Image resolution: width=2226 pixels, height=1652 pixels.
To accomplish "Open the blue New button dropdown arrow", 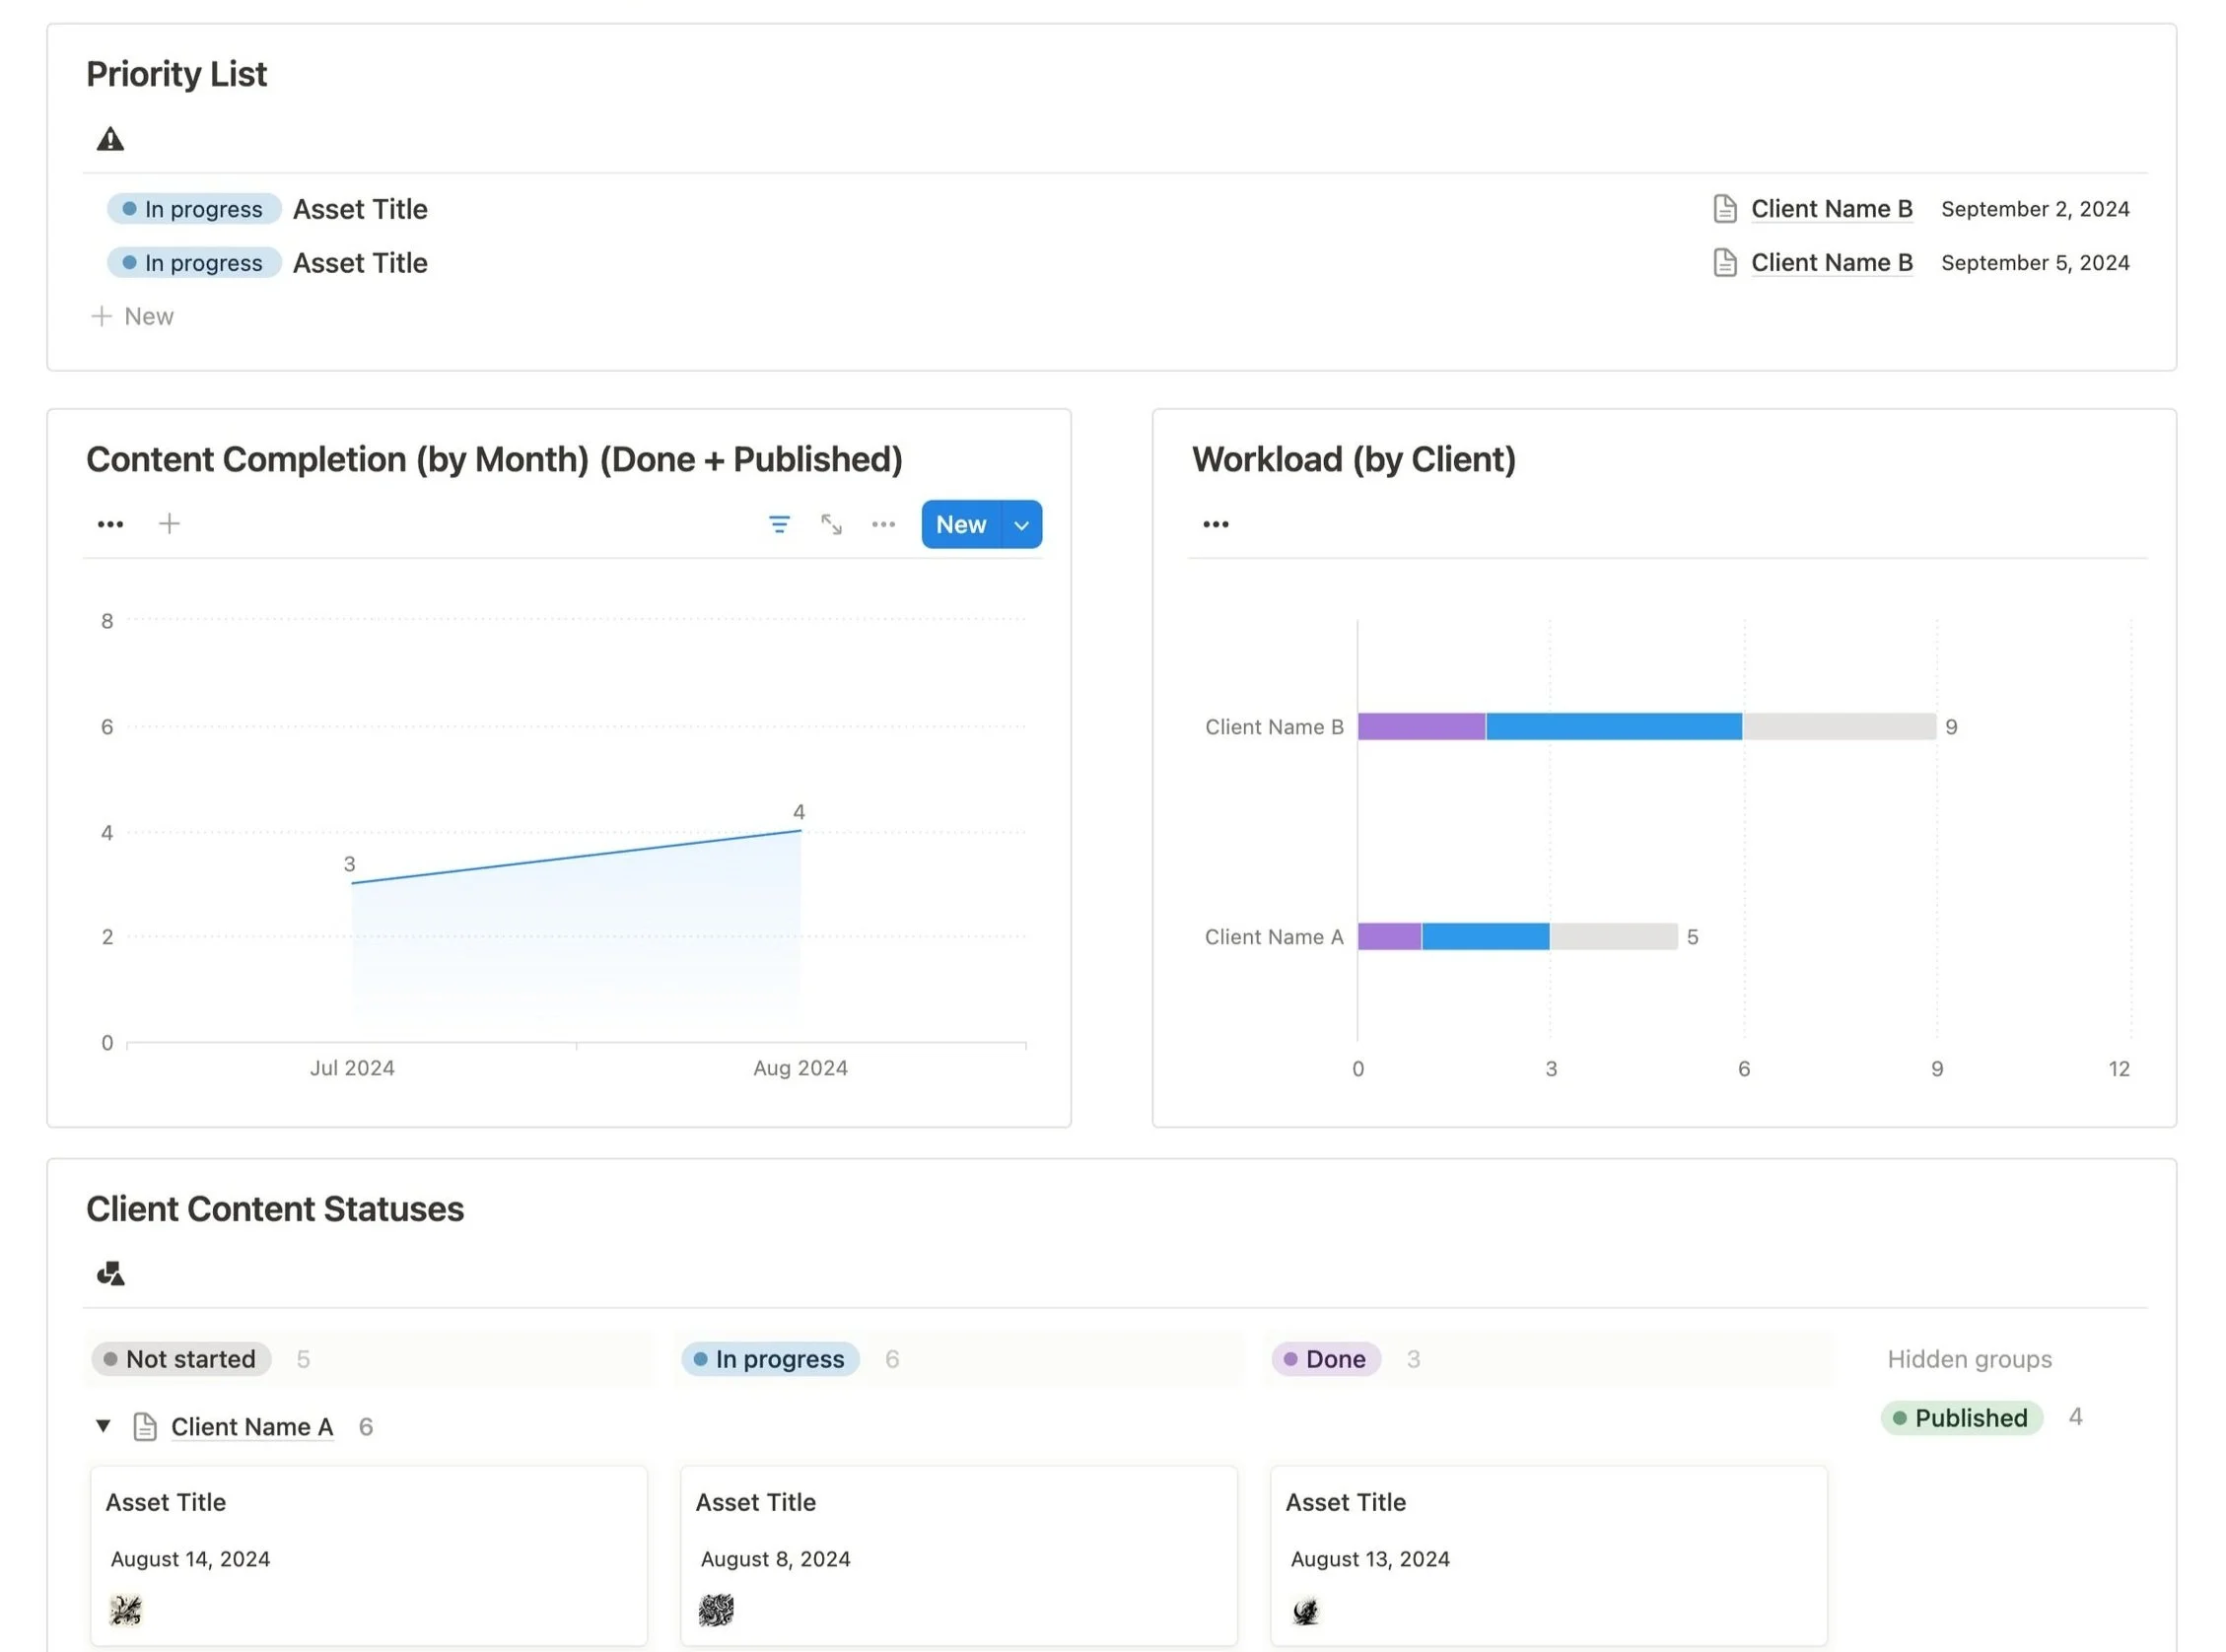I will (x=1021, y=524).
